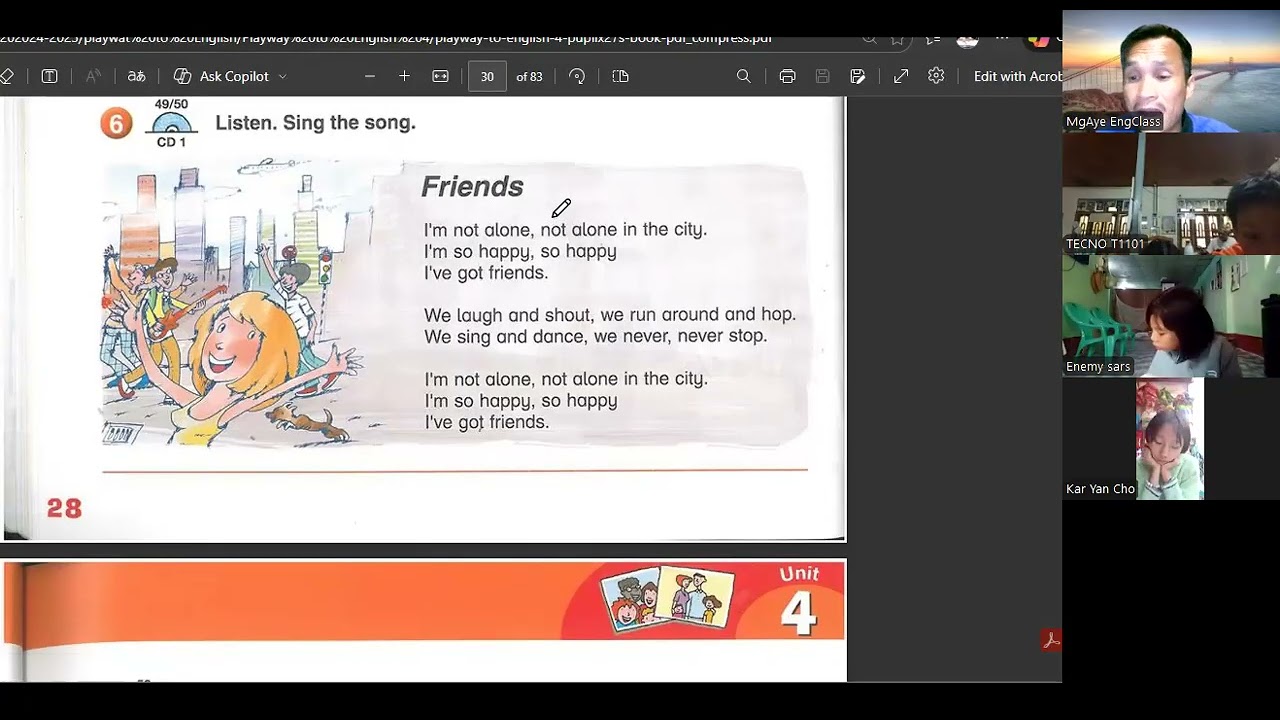Screen dimensions: 1280x720
Task: Click 'Listen. Sing the song.' heading
Action: coord(315,123)
